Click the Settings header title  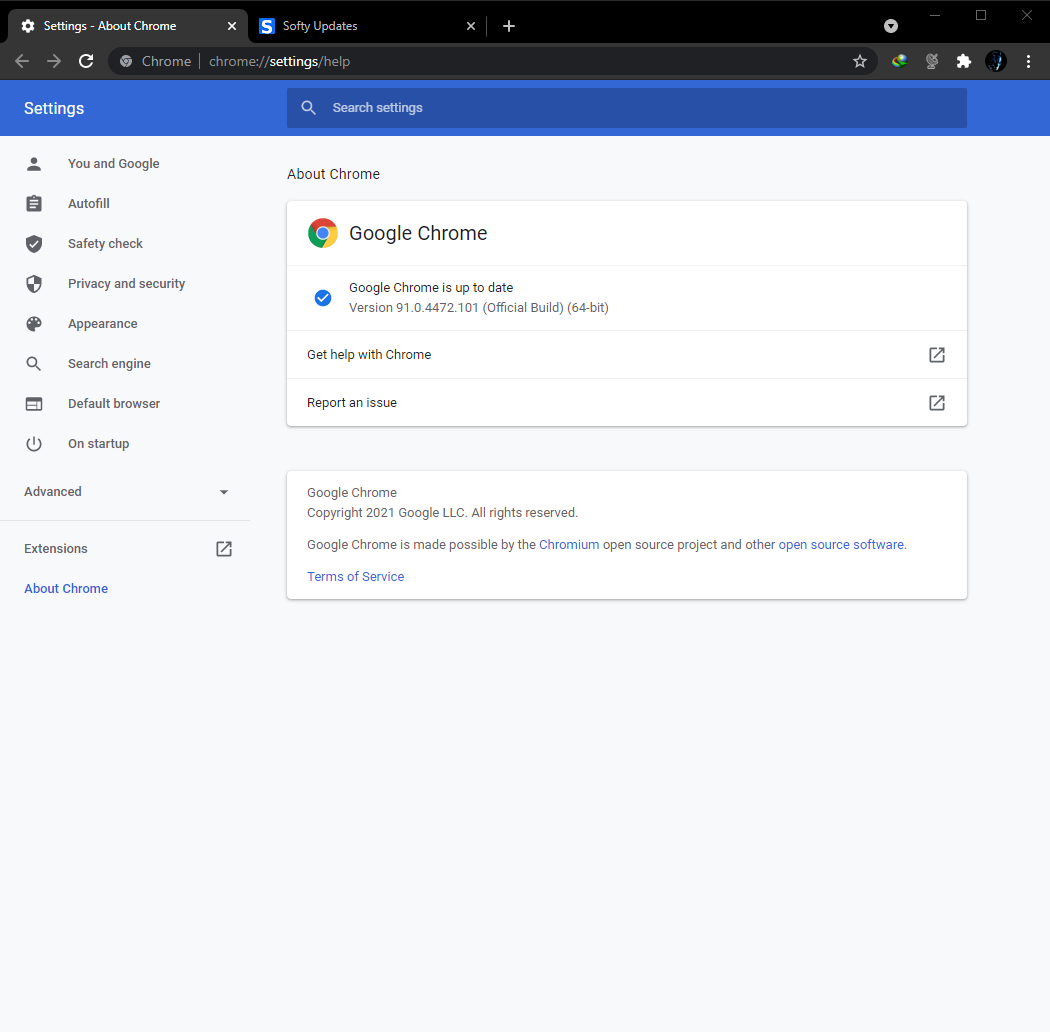click(x=54, y=108)
